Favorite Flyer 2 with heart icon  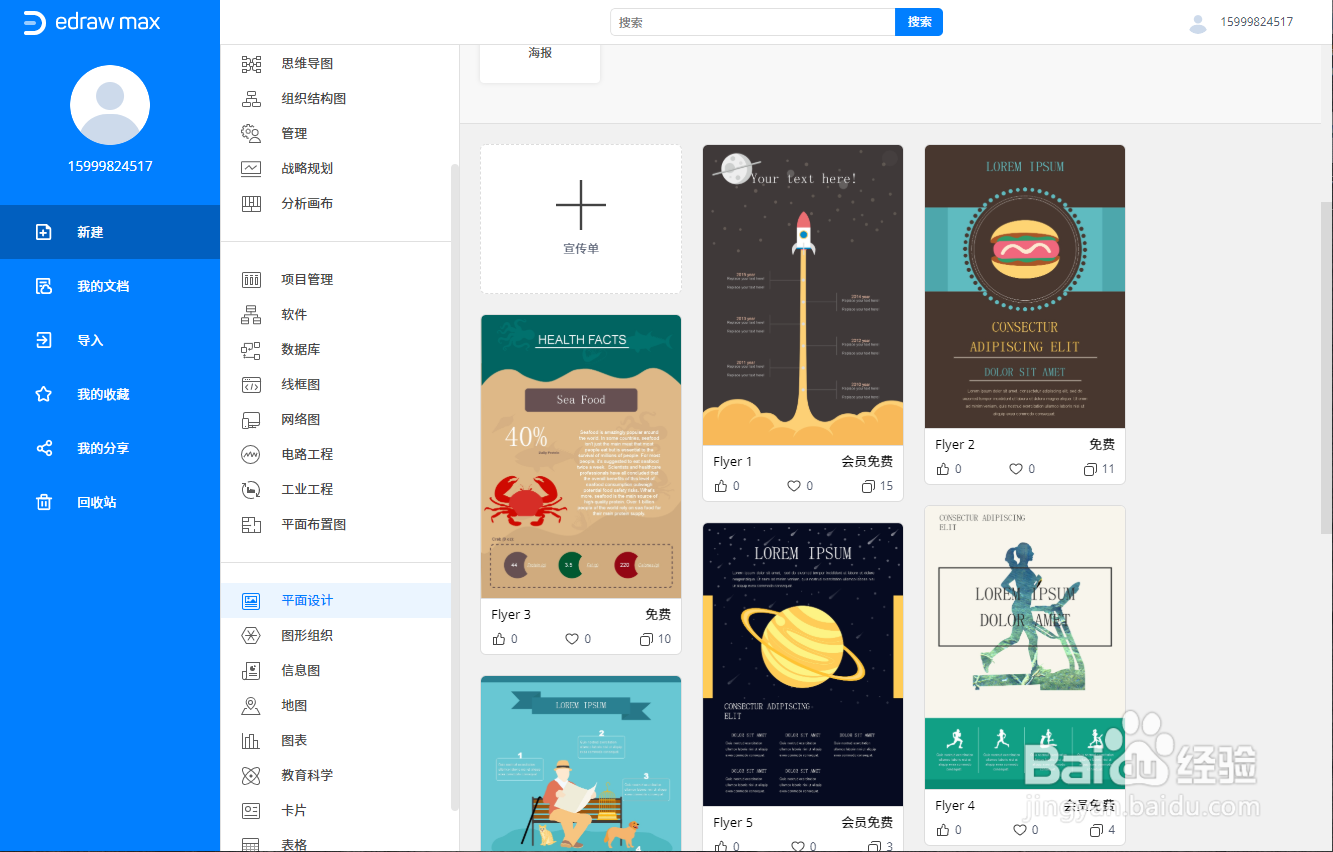pos(1016,469)
